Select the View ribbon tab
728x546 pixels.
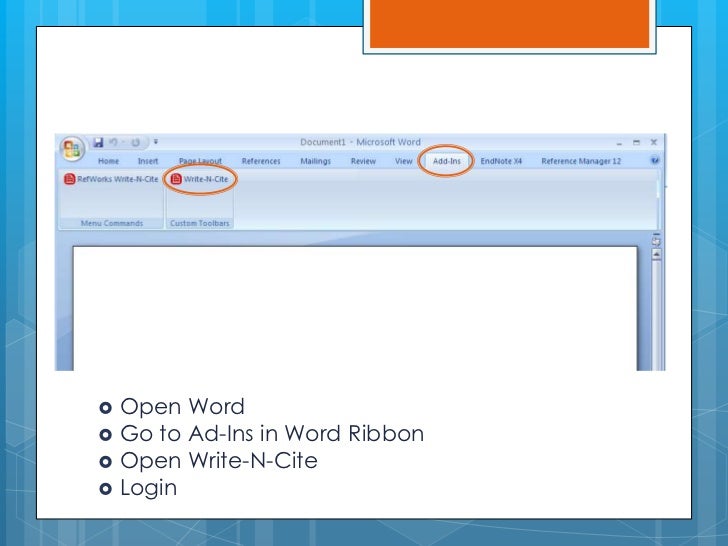tap(403, 161)
